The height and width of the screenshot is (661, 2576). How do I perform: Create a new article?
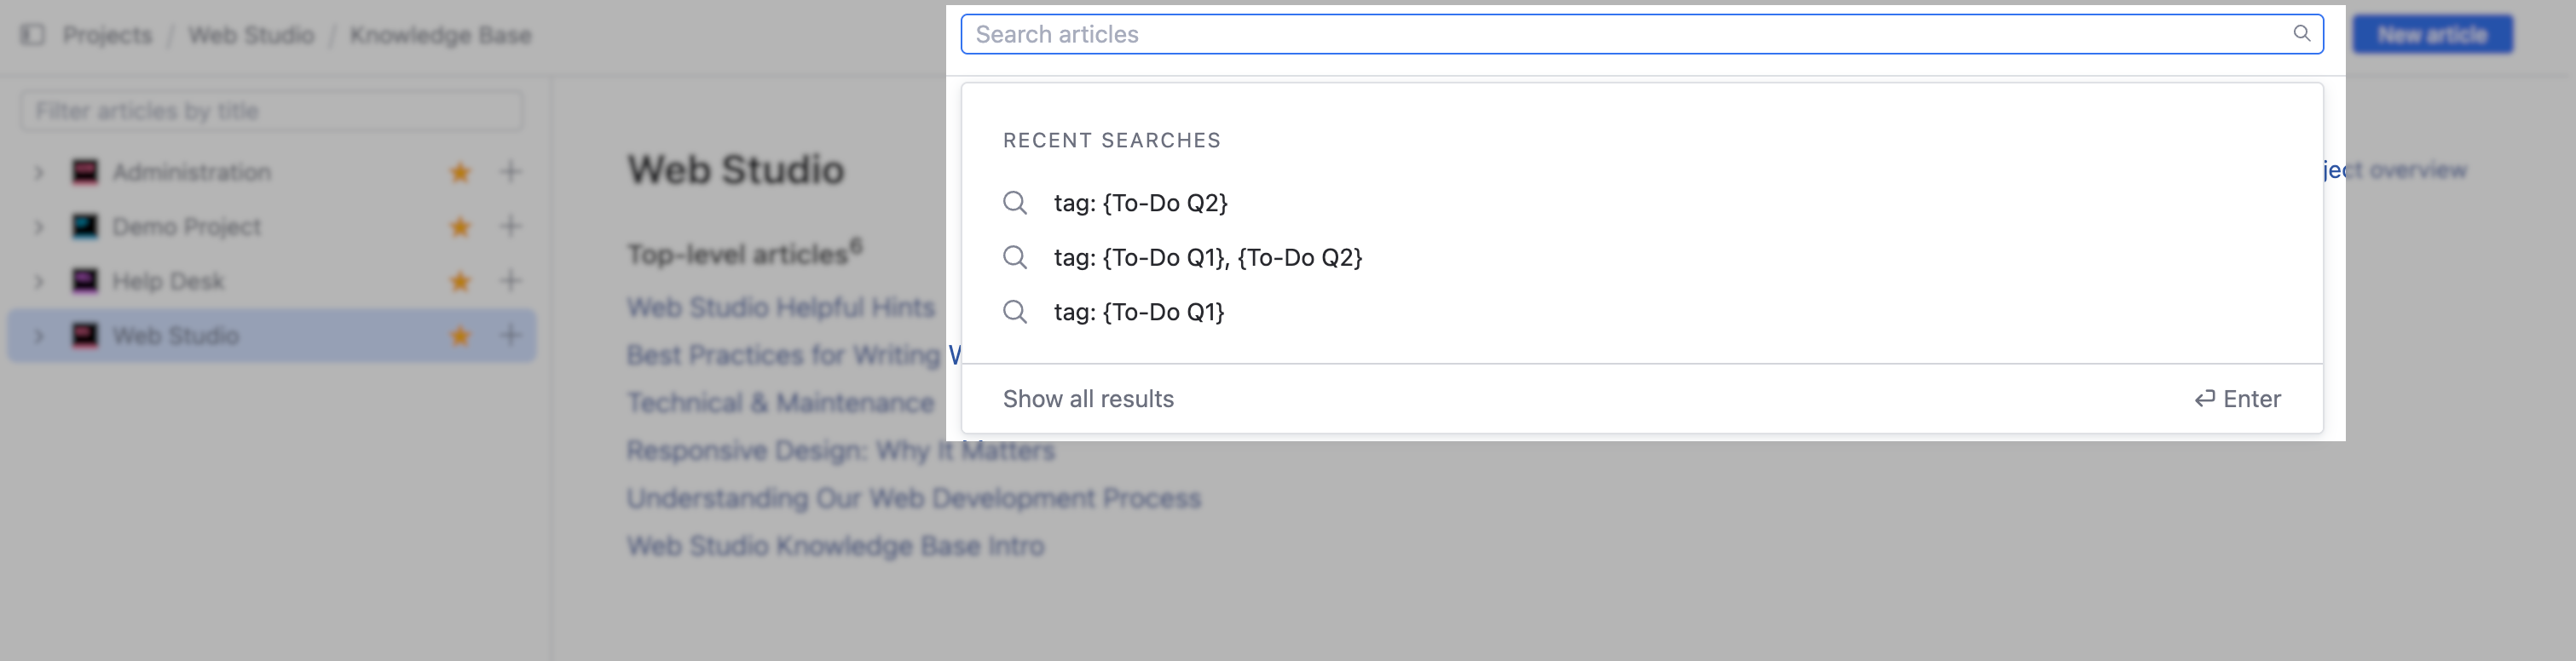2433,33
